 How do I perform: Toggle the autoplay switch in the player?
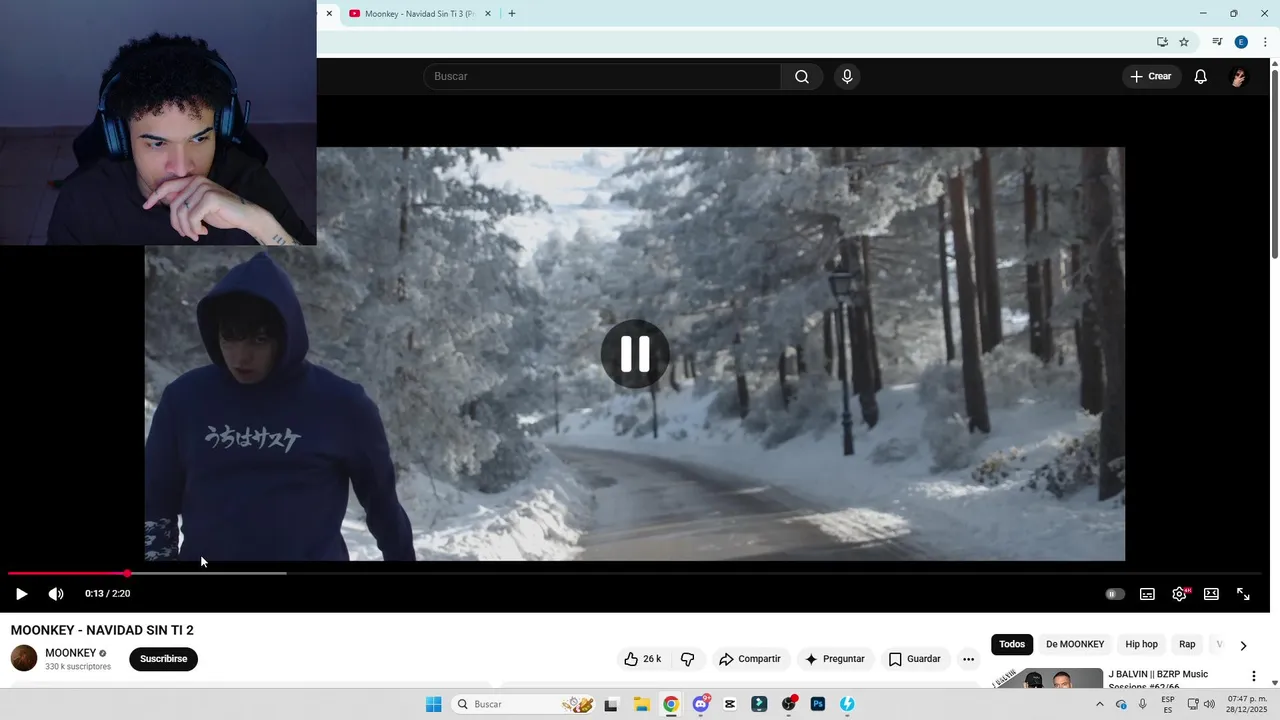pos(1115,594)
